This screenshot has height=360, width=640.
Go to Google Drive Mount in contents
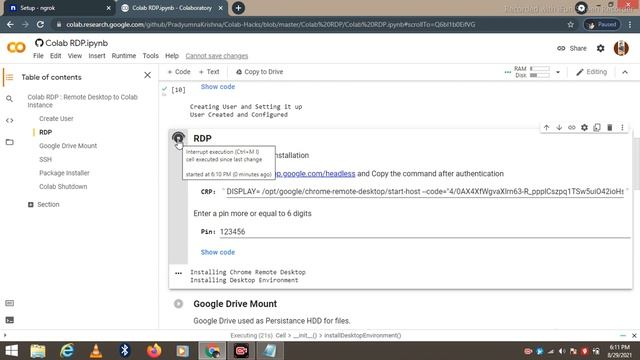pos(68,146)
